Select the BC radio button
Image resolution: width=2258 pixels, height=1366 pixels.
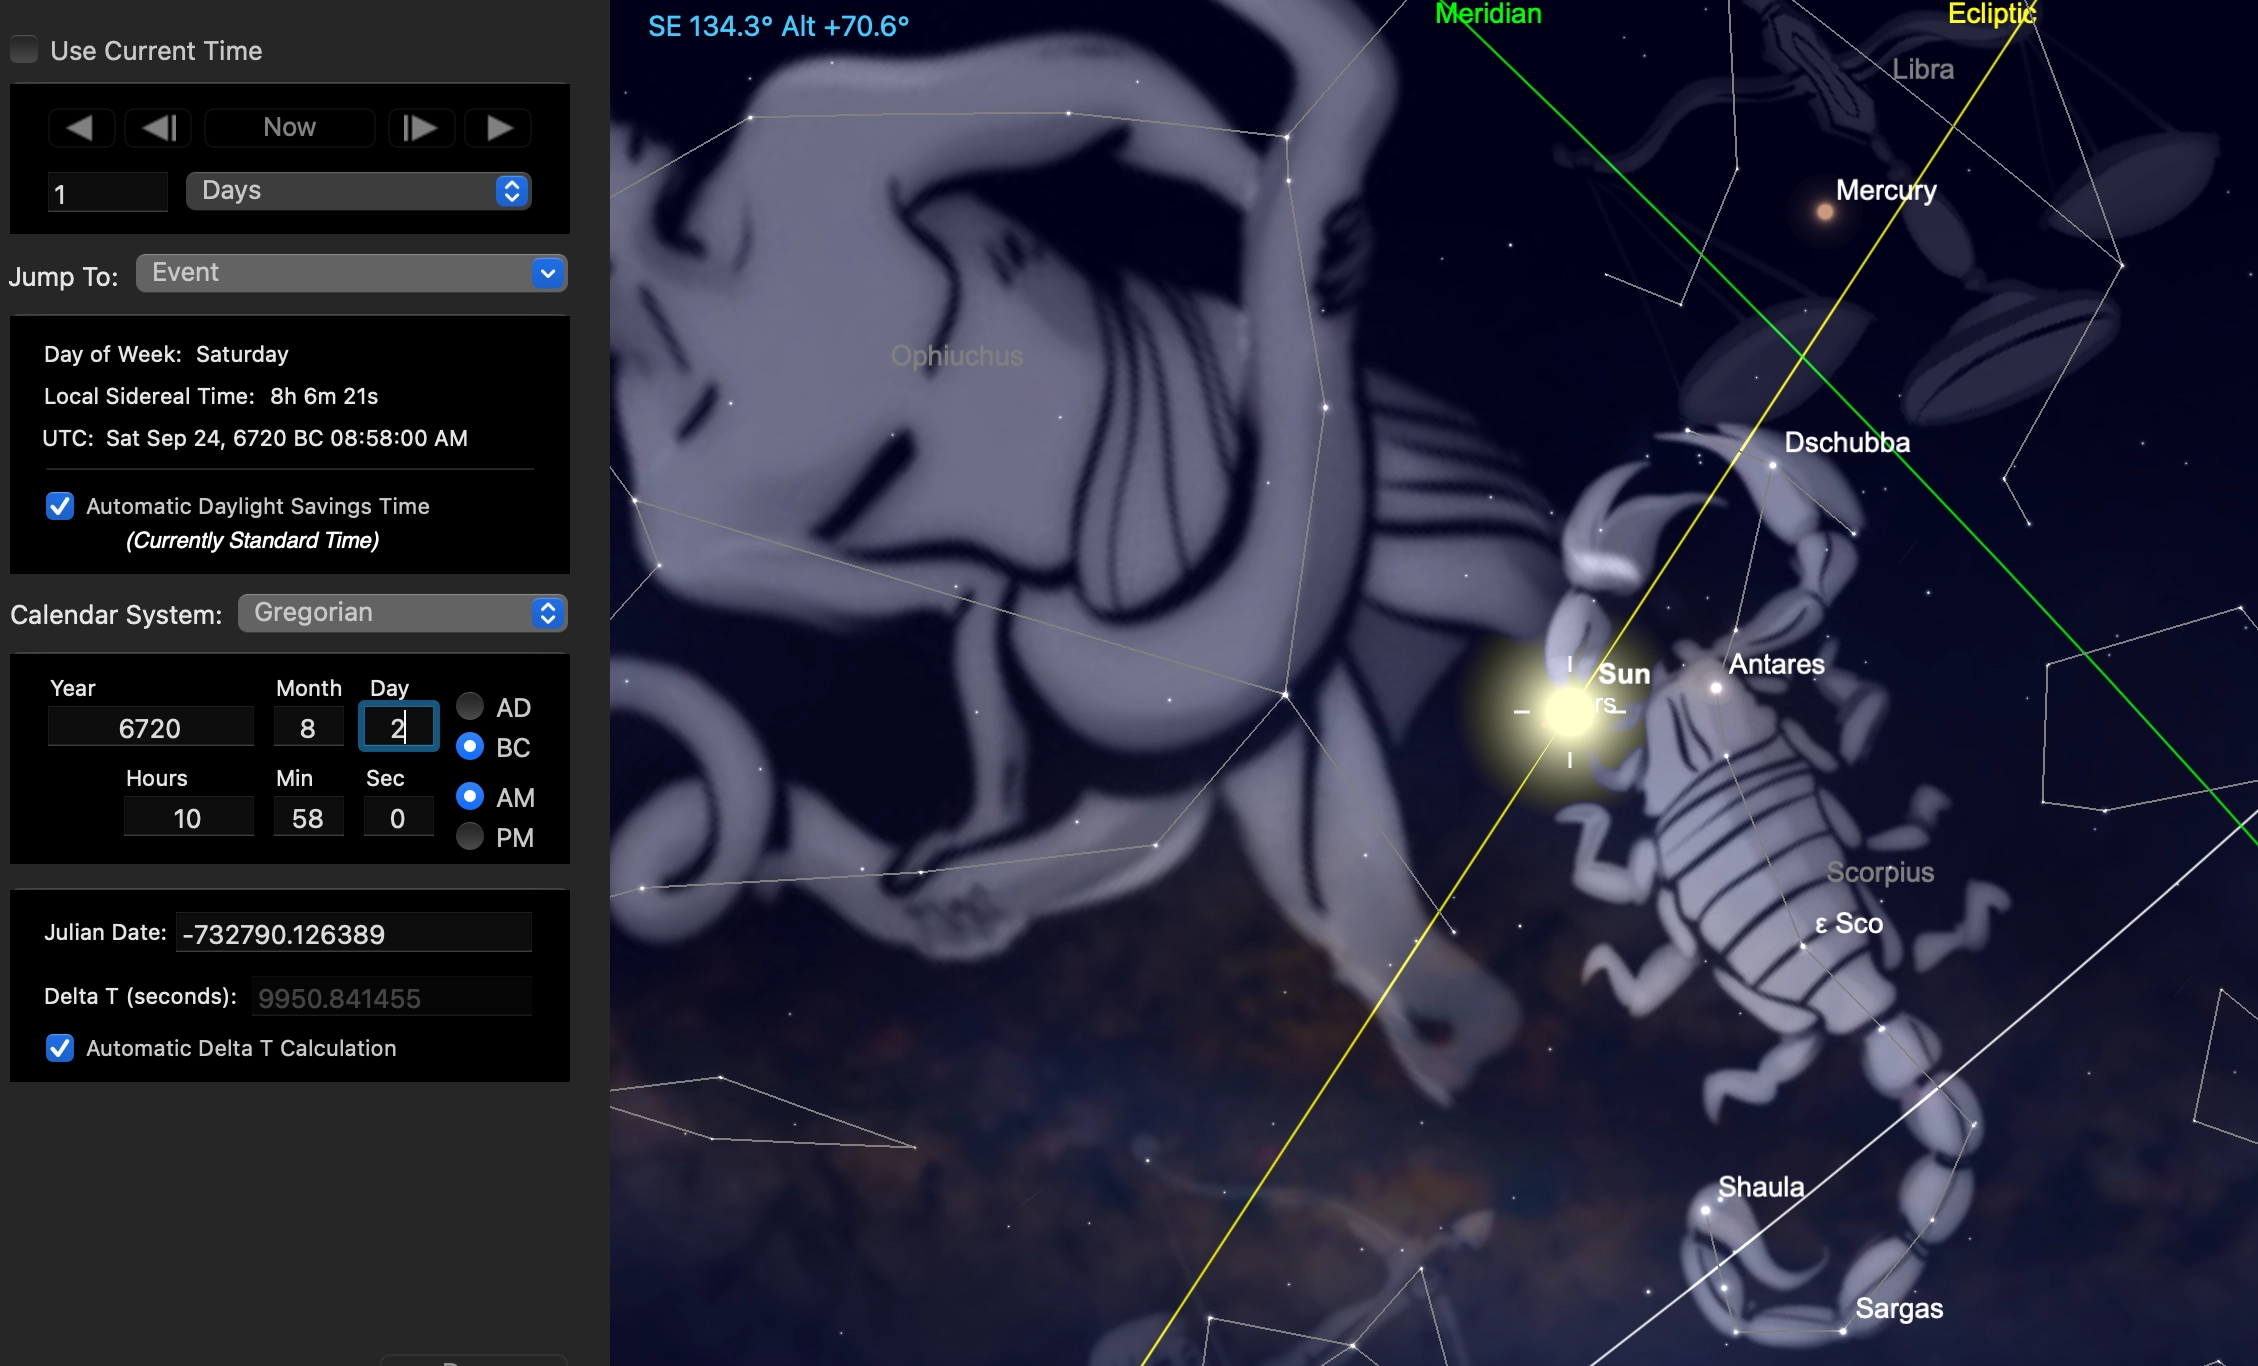click(x=470, y=747)
